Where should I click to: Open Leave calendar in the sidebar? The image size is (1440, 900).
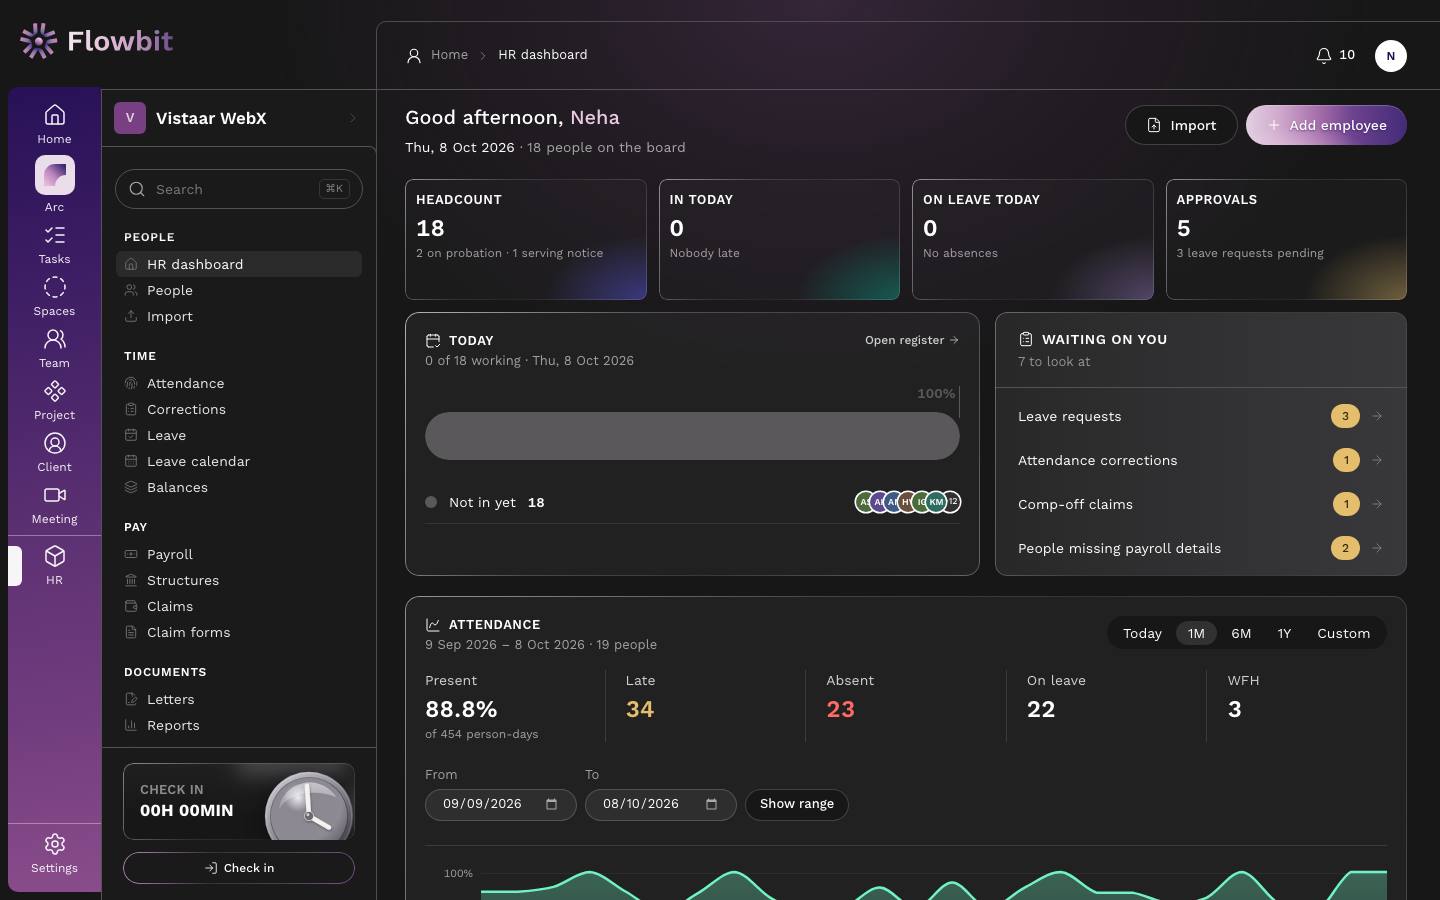coord(239,461)
